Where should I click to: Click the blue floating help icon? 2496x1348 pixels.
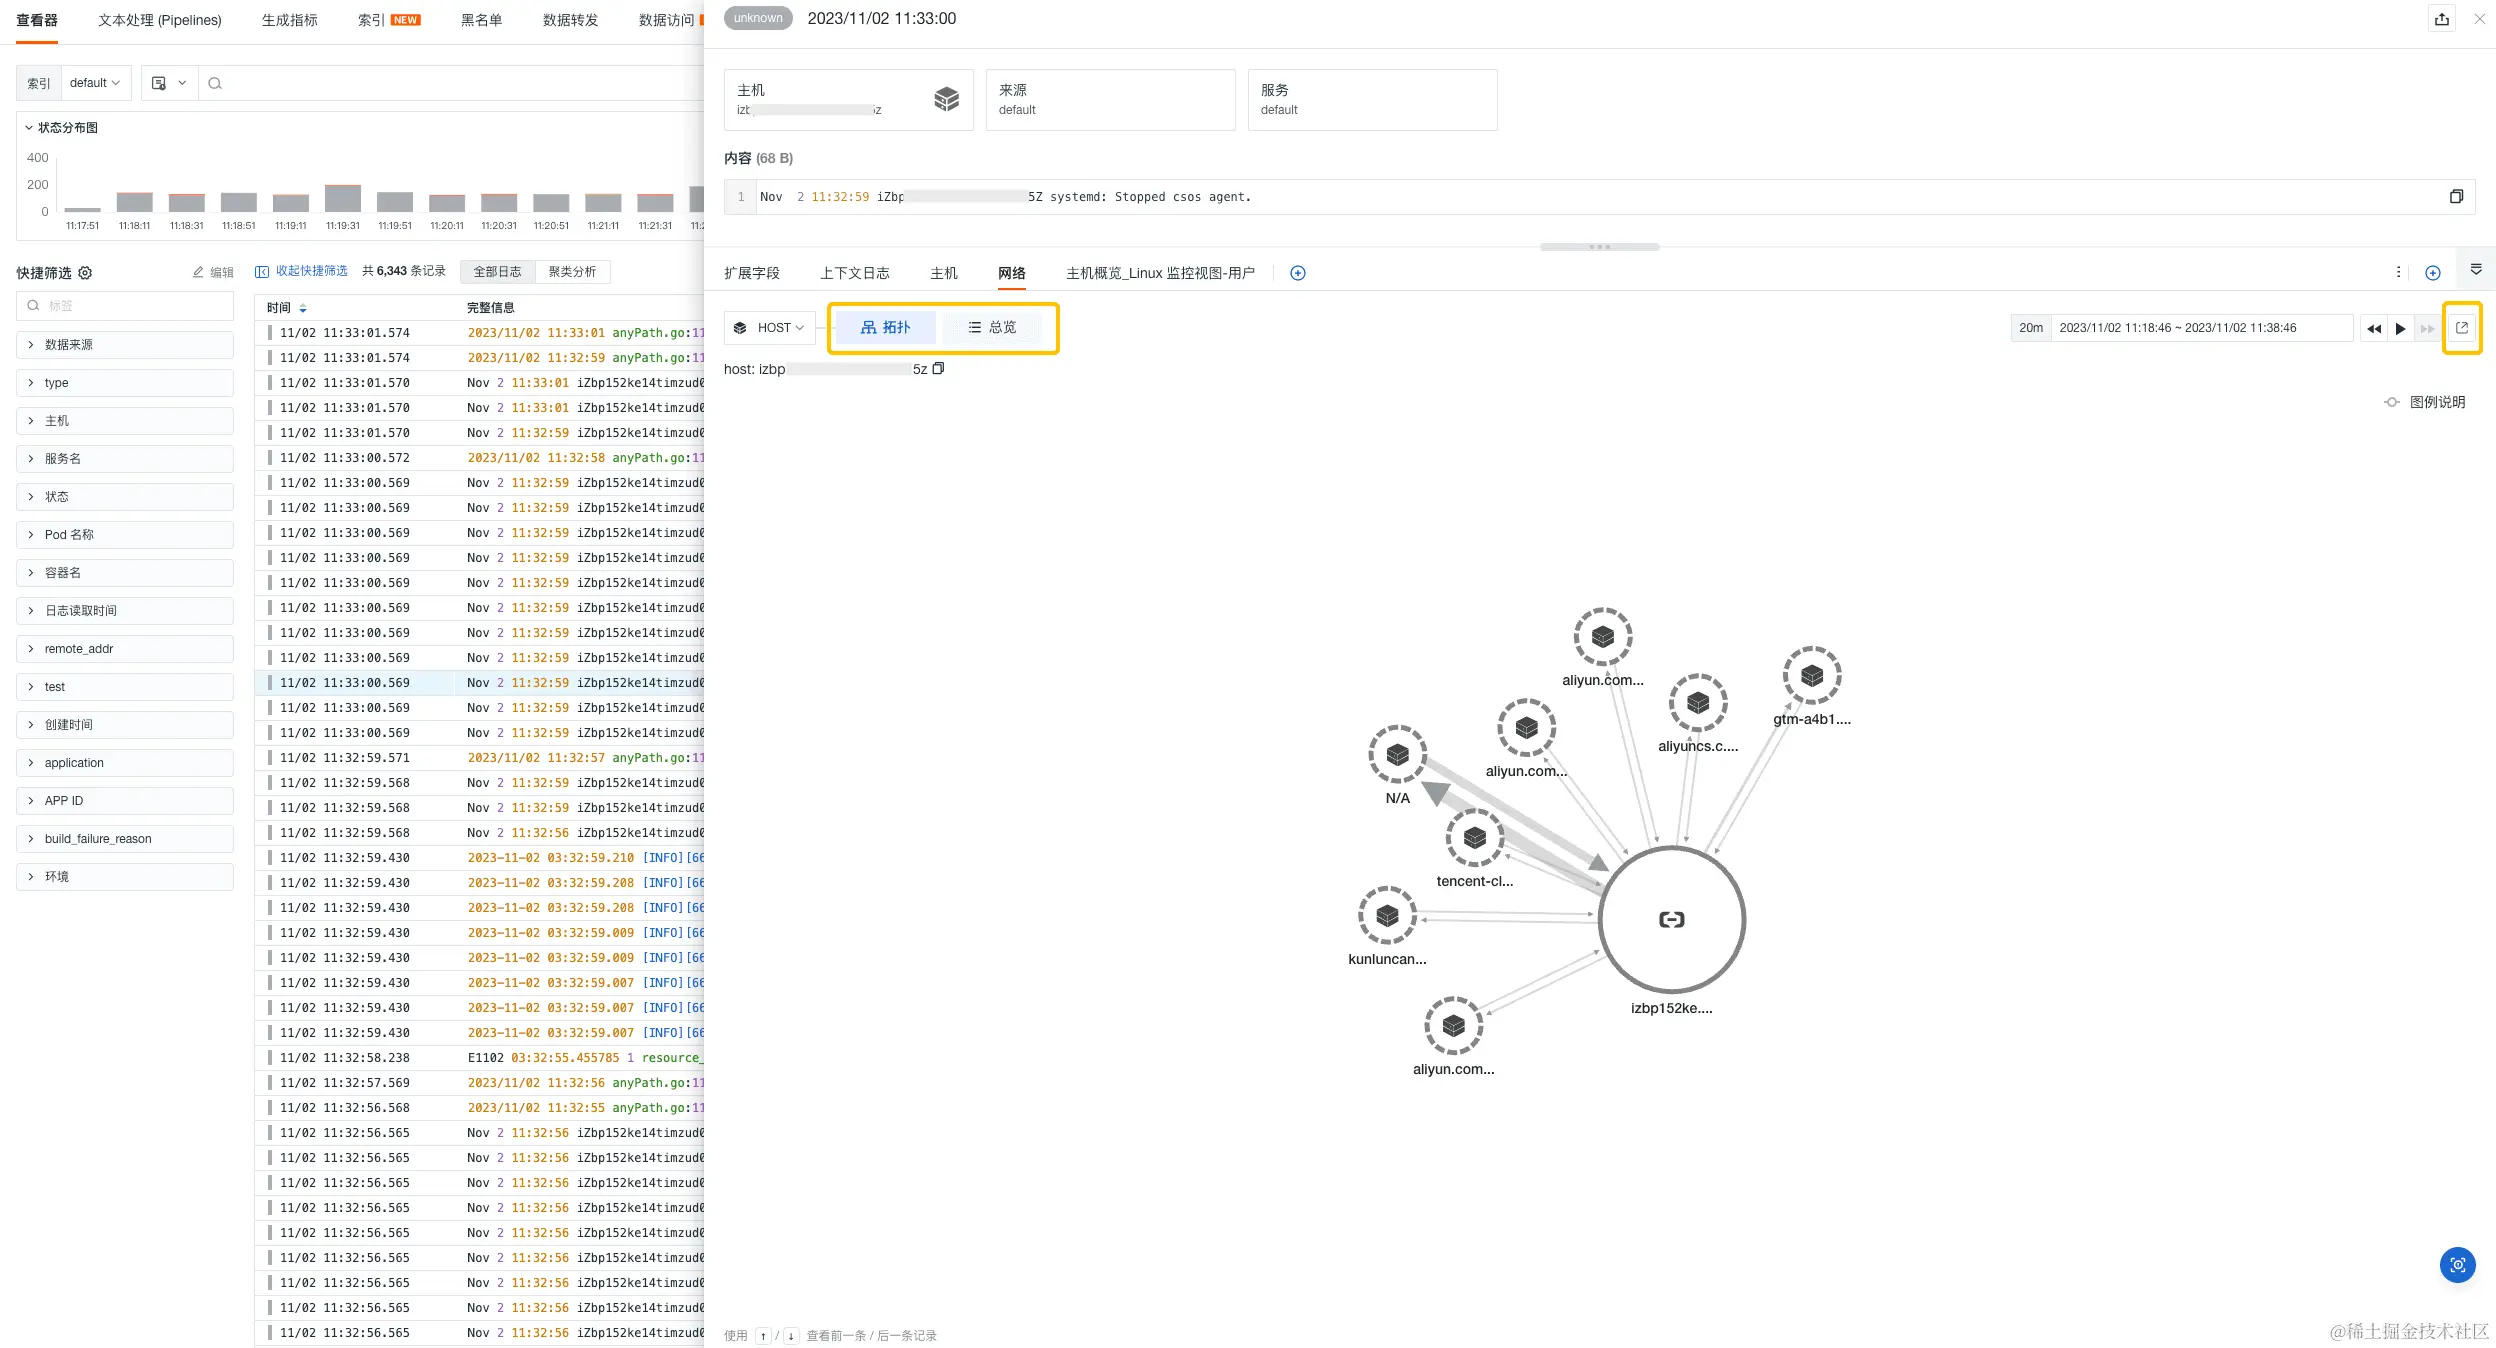click(x=2457, y=1265)
